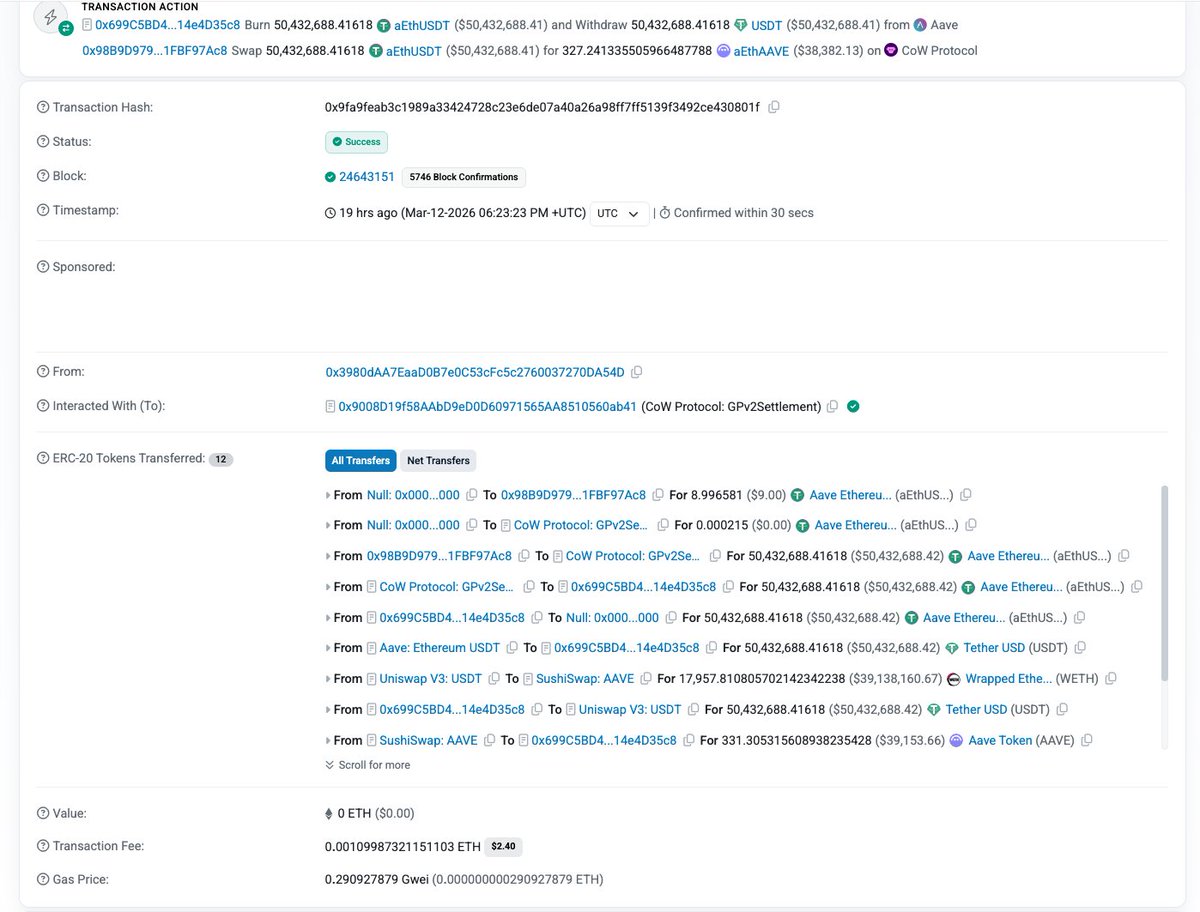Click the help icon beside Sponsored
Viewport: 1200px width, 912px height.
[43, 267]
